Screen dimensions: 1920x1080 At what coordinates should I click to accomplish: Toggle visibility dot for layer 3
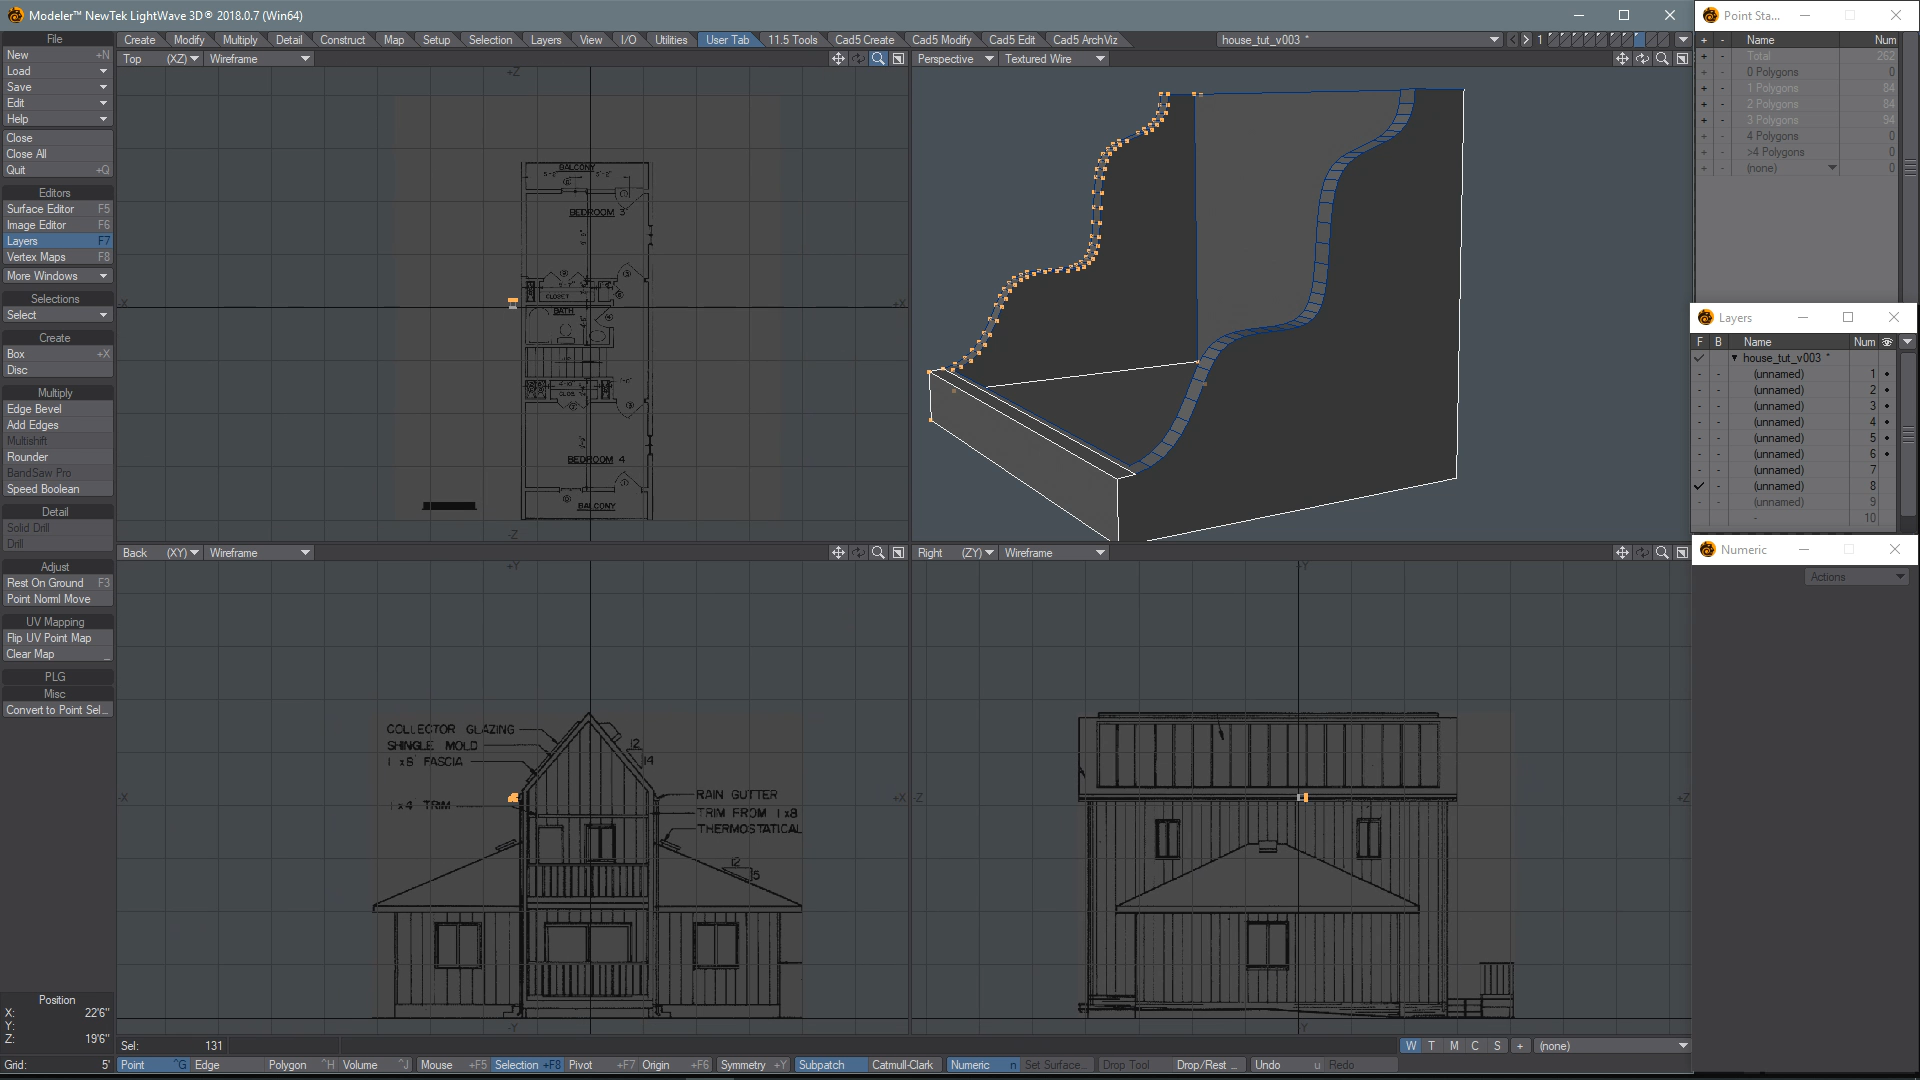[1887, 406]
